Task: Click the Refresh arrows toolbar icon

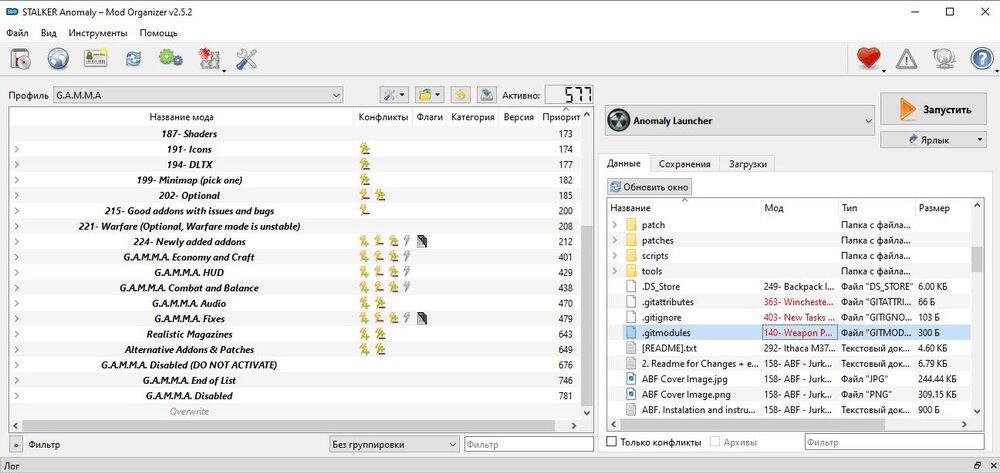Action: [x=133, y=59]
